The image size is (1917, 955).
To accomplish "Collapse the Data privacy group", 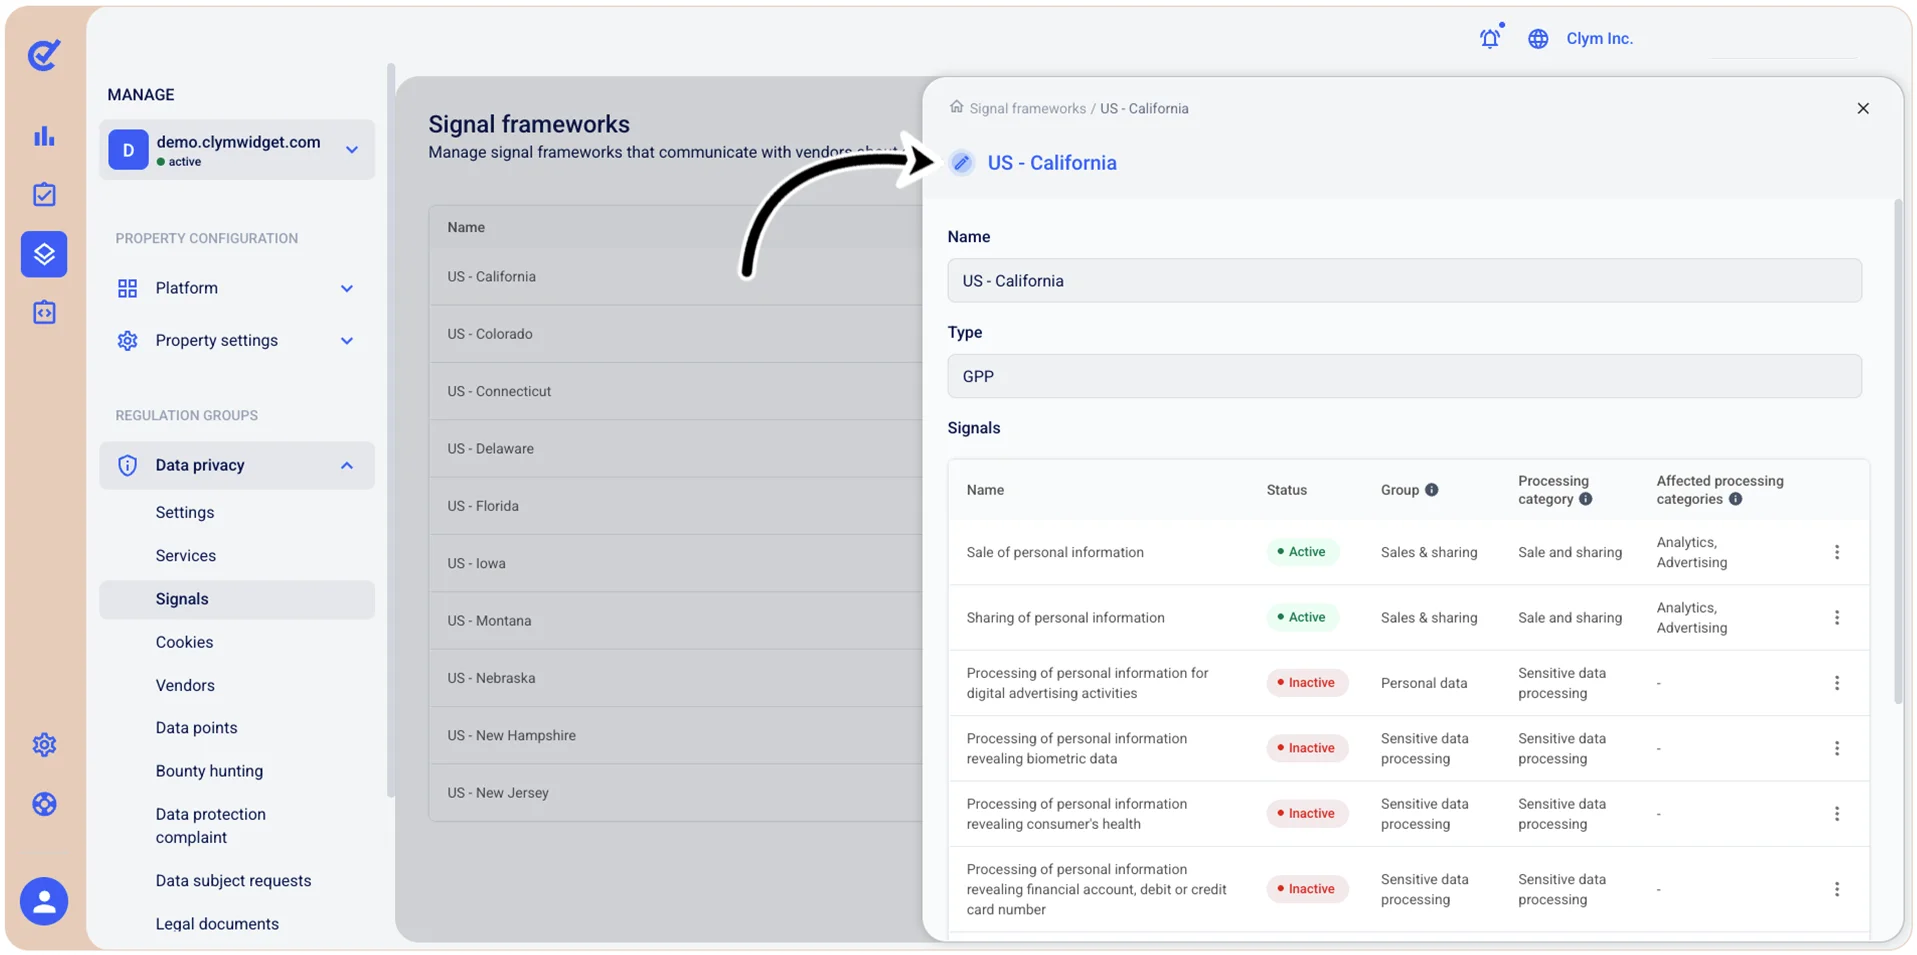I will (x=237, y=465).
